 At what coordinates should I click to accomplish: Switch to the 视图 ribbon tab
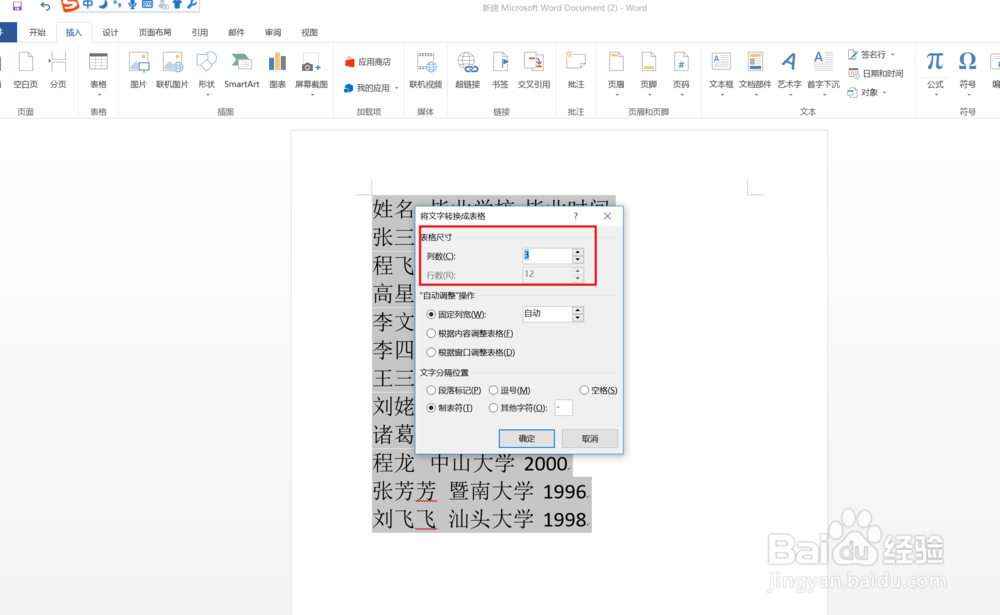click(x=309, y=33)
